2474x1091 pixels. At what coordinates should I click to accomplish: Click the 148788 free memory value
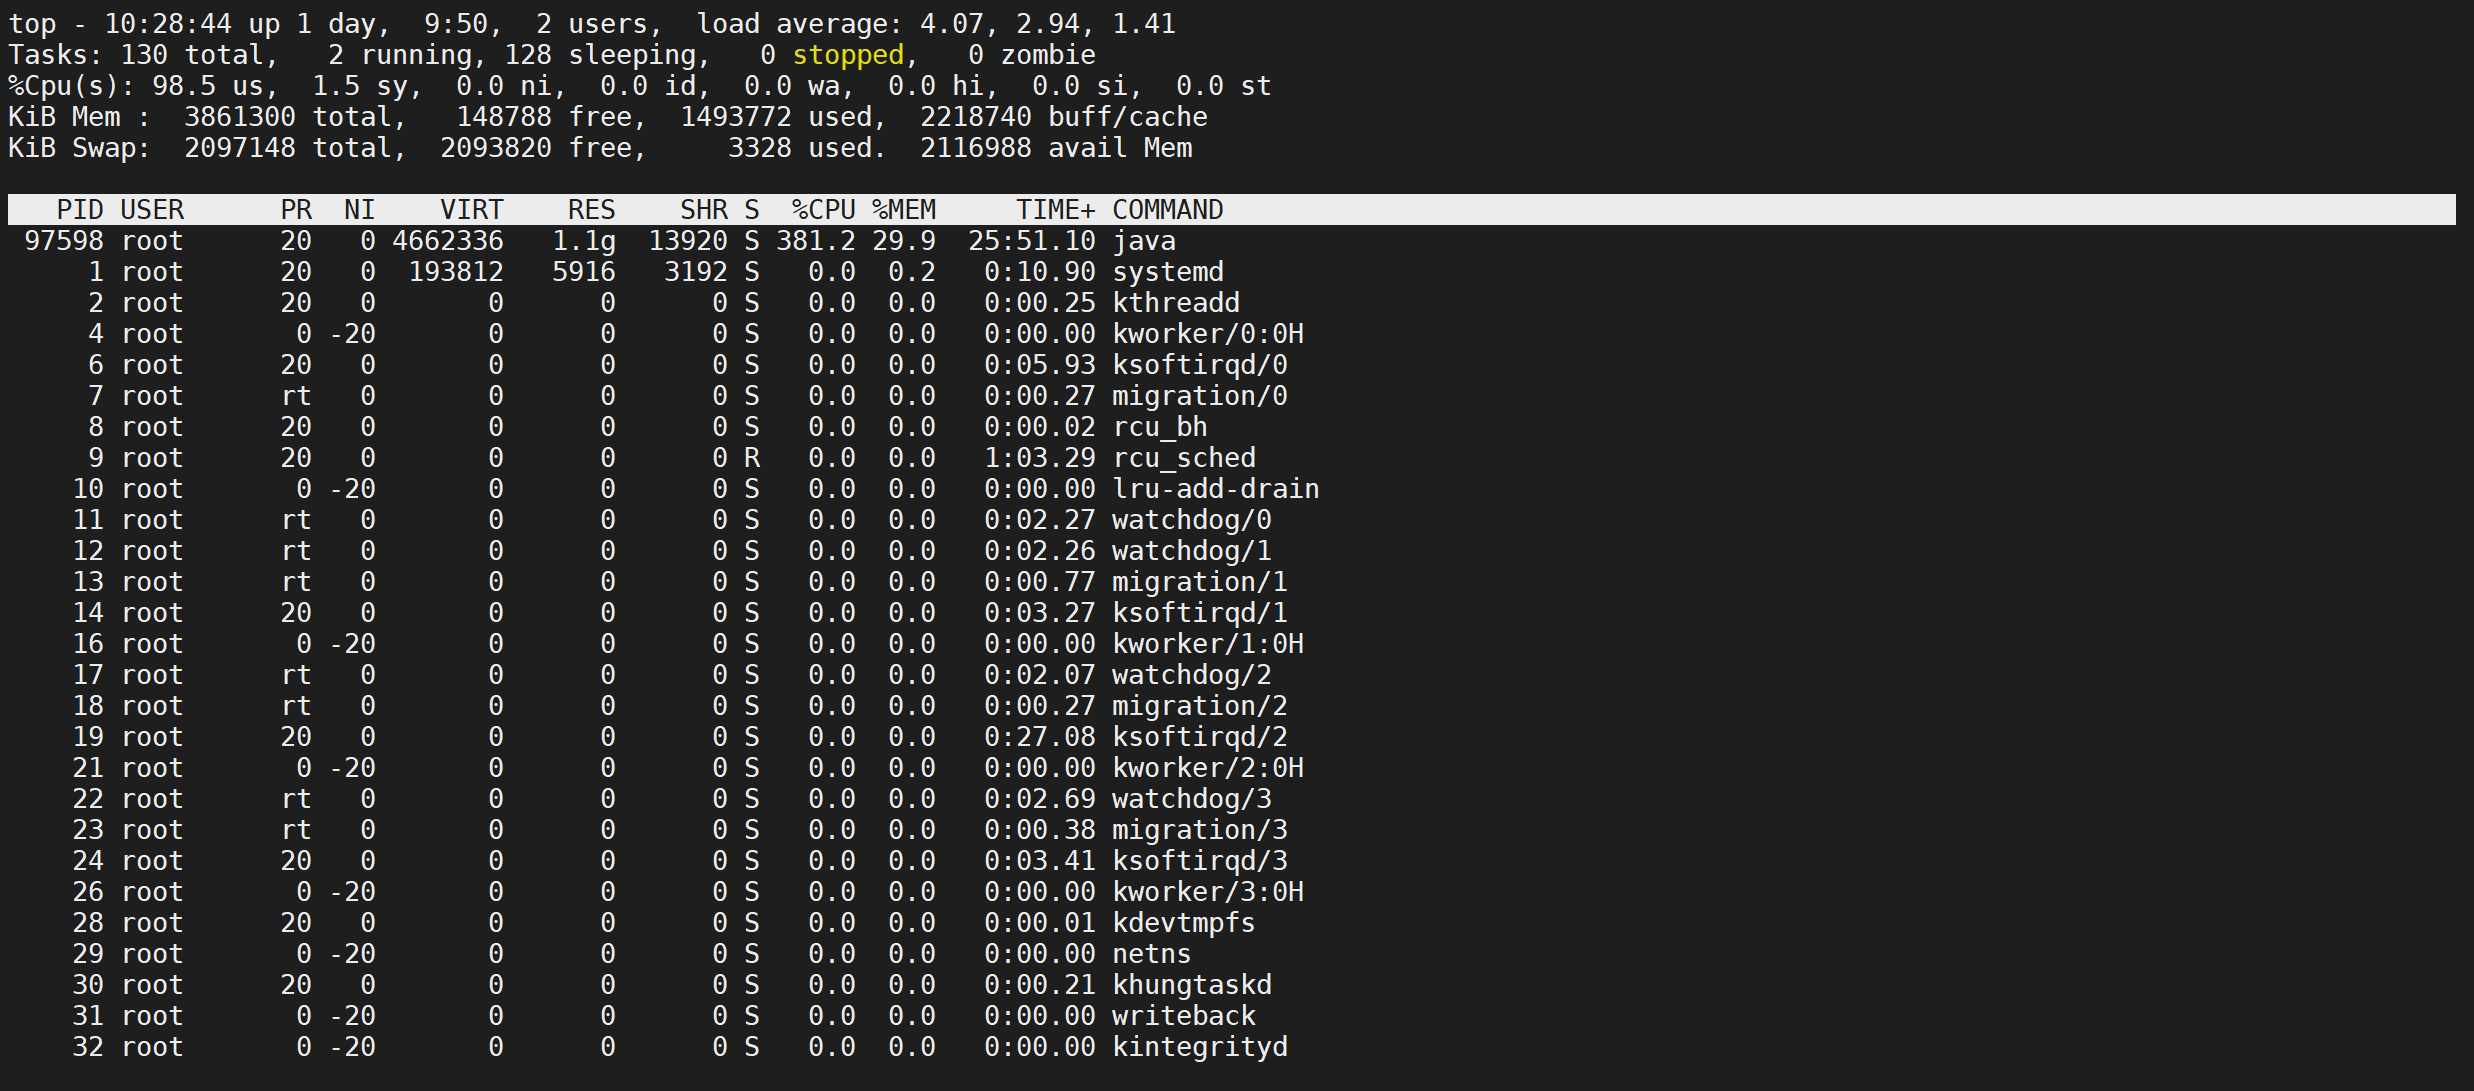[504, 117]
